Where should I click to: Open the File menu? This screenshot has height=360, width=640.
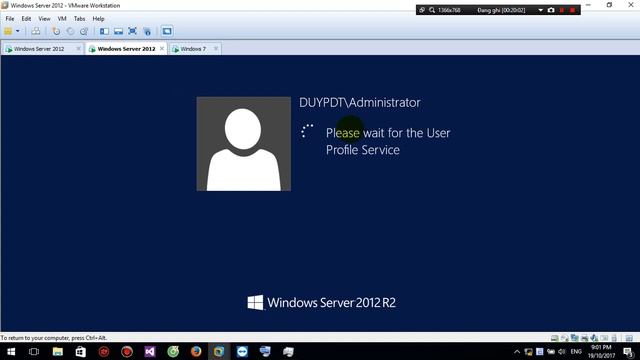click(x=10, y=19)
